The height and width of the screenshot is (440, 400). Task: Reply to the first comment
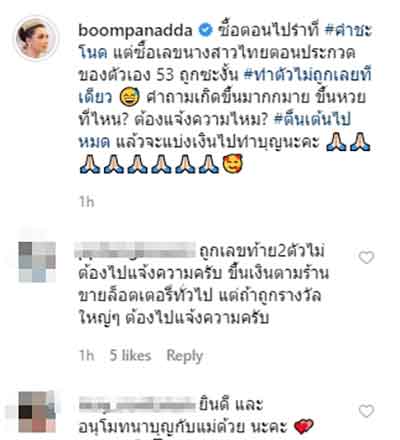pyautogui.click(x=185, y=355)
